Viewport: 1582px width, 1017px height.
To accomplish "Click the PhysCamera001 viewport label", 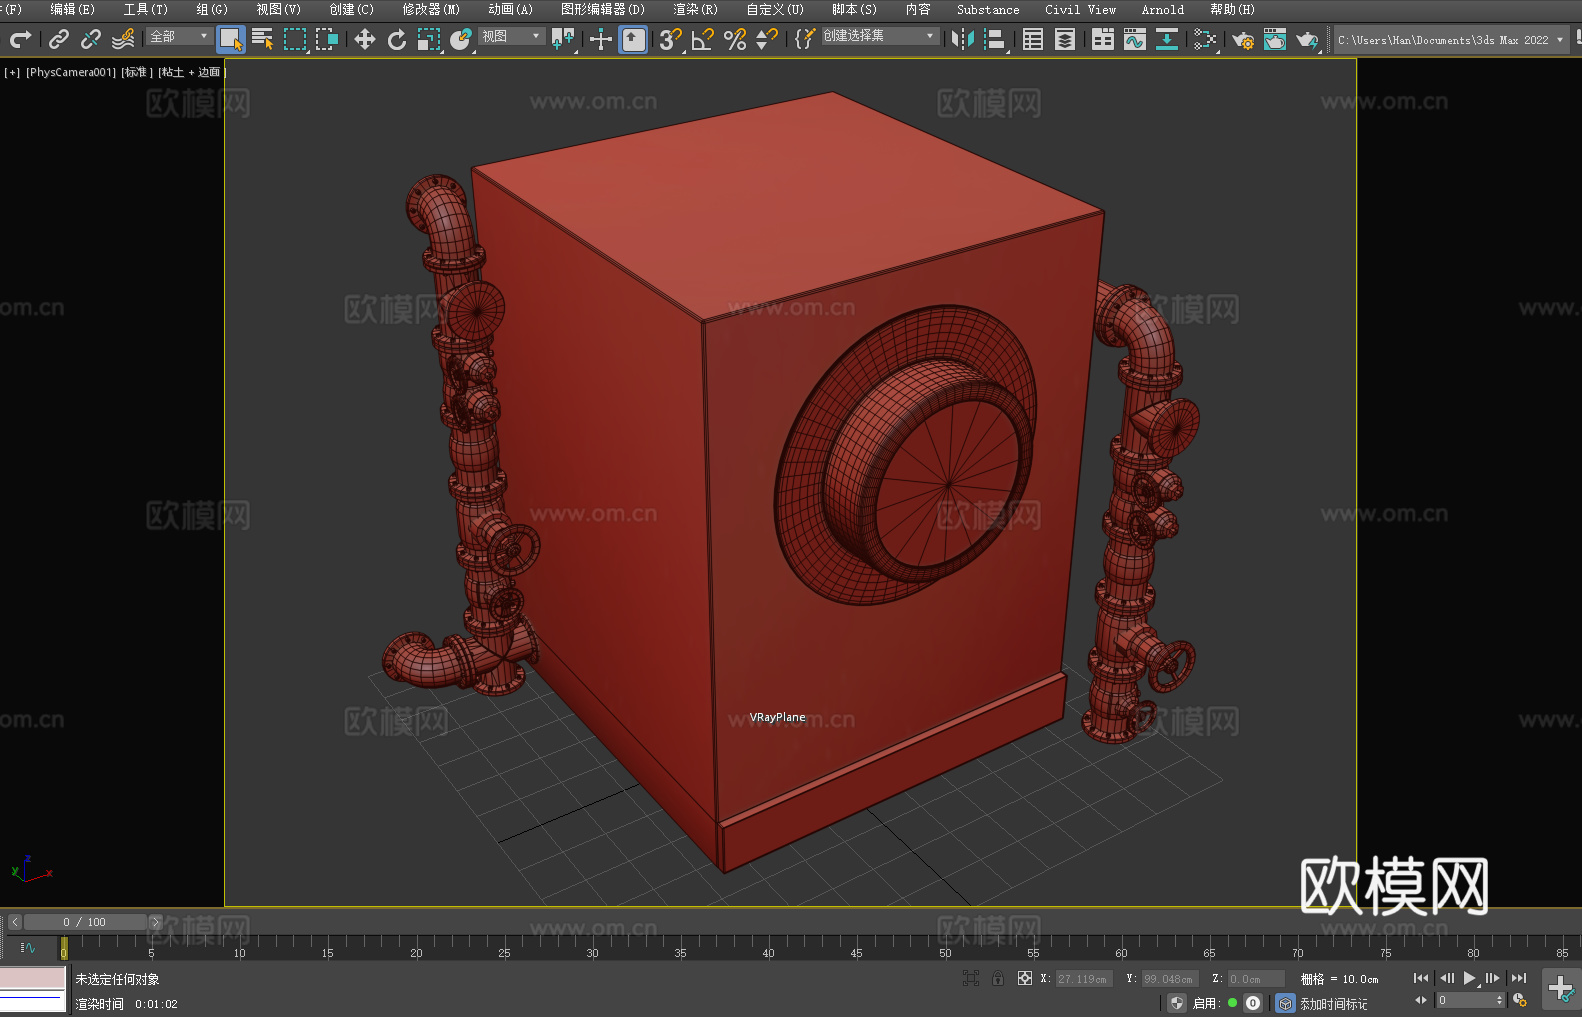I will click(x=71, y=72).
